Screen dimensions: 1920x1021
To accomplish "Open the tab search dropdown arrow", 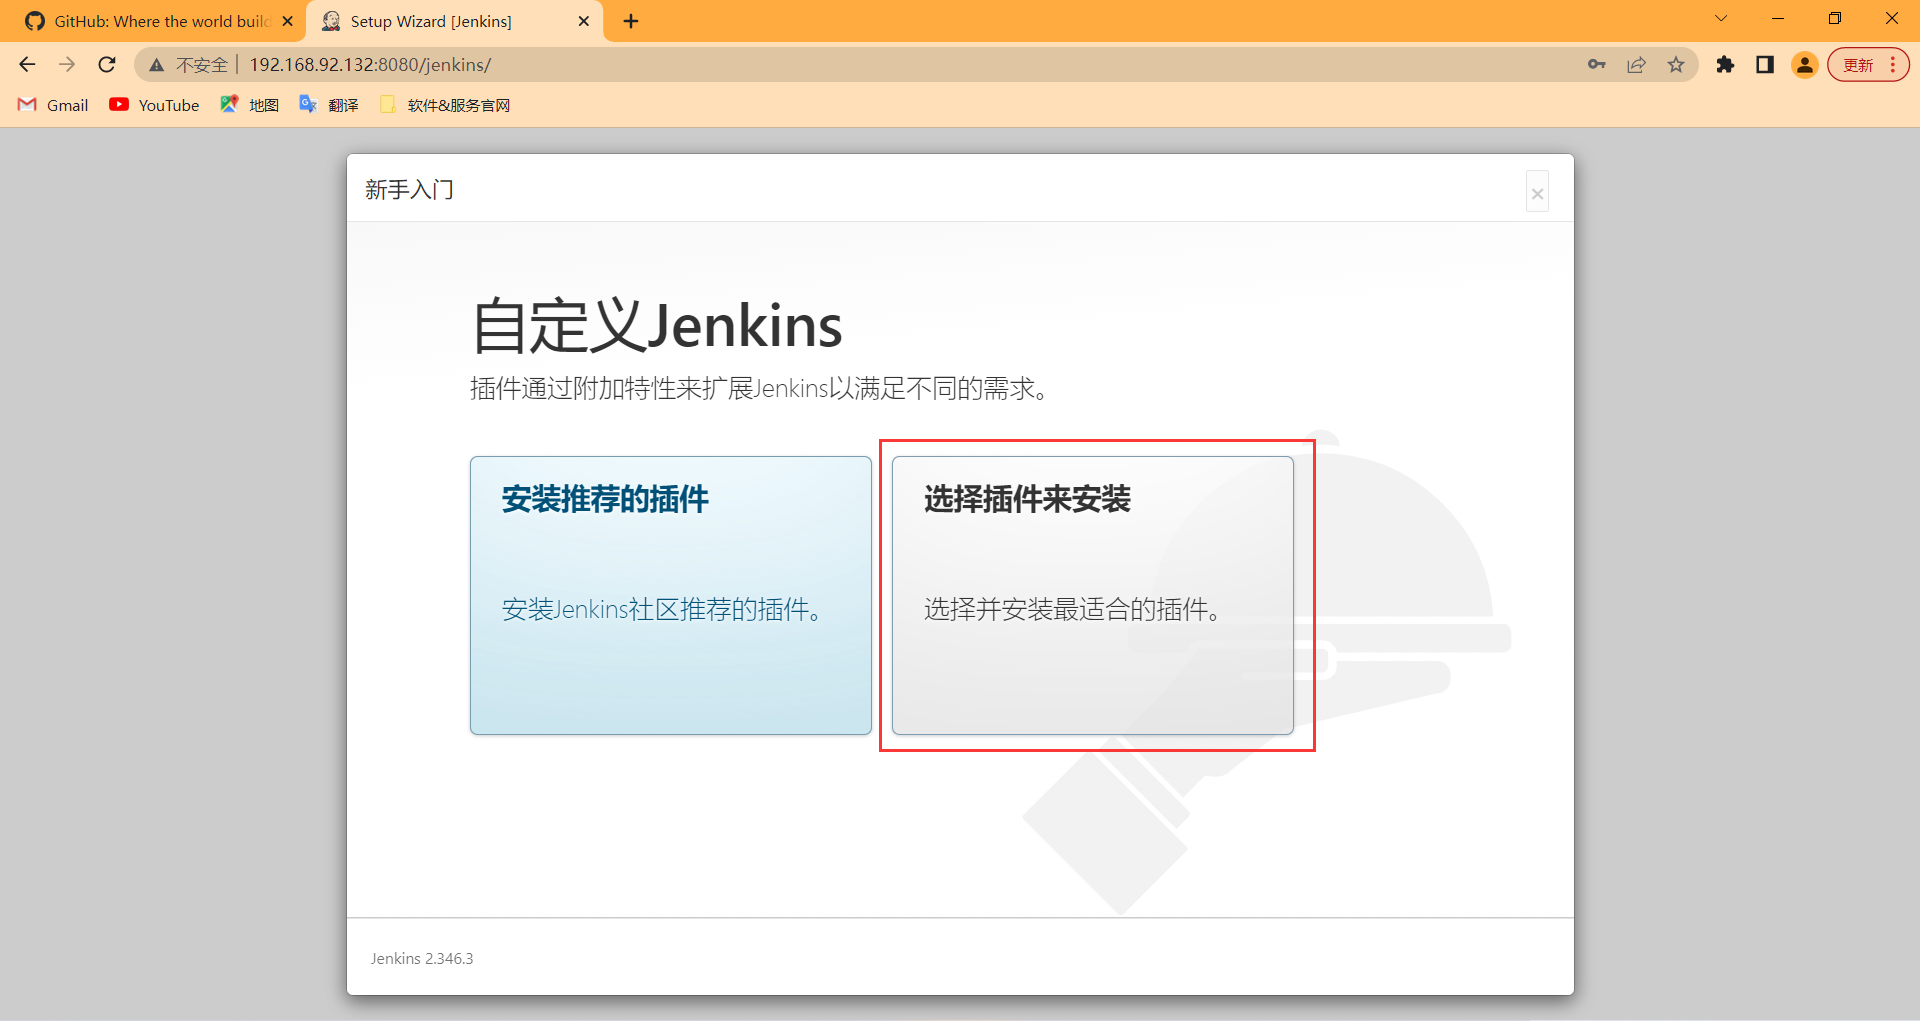I will pos(1721,19).
